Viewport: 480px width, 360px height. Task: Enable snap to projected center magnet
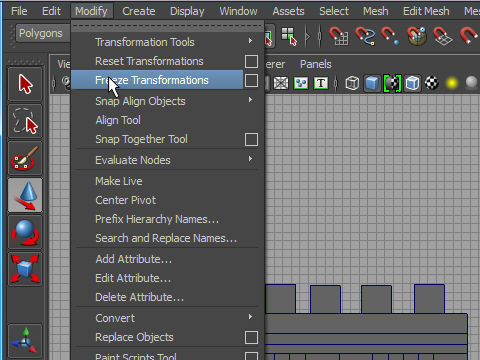pos(417,36)
